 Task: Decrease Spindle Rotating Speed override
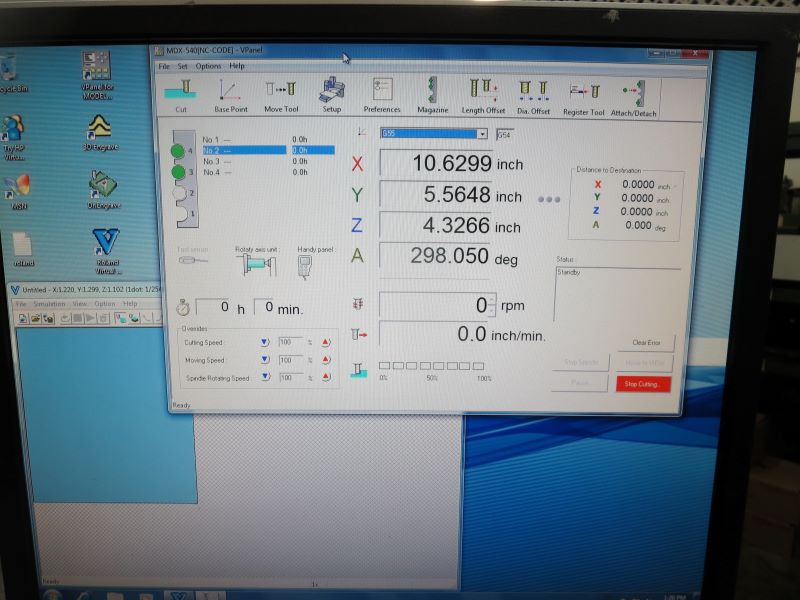(x=264, y=377)
